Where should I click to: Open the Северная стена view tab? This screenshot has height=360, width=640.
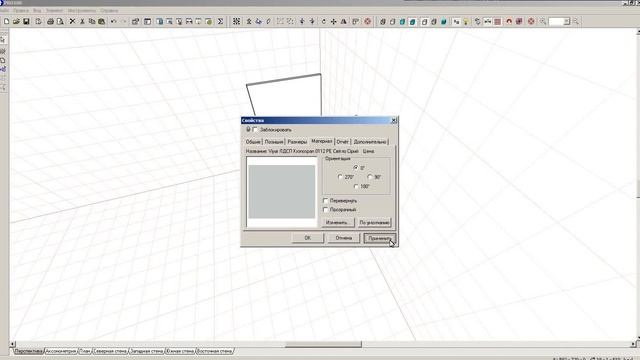(x=110, y=351)
